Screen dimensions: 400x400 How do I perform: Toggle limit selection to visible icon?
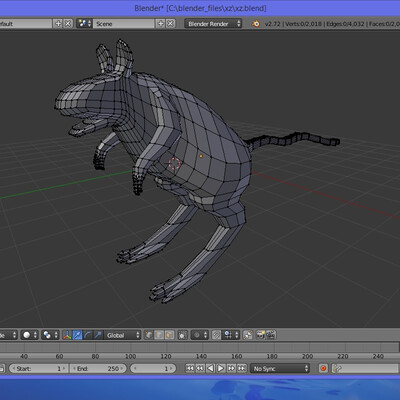tap(182, 335)
